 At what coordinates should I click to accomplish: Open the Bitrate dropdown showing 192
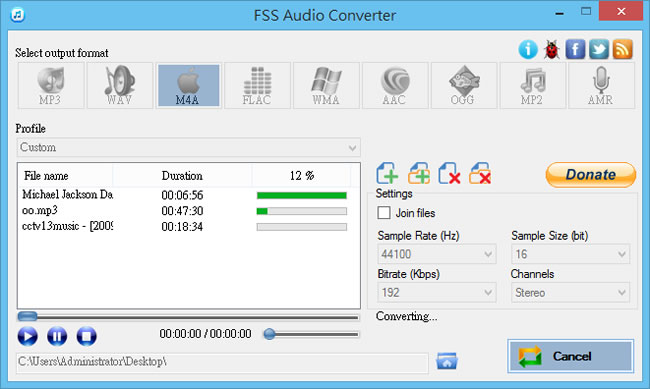(437, 292)
